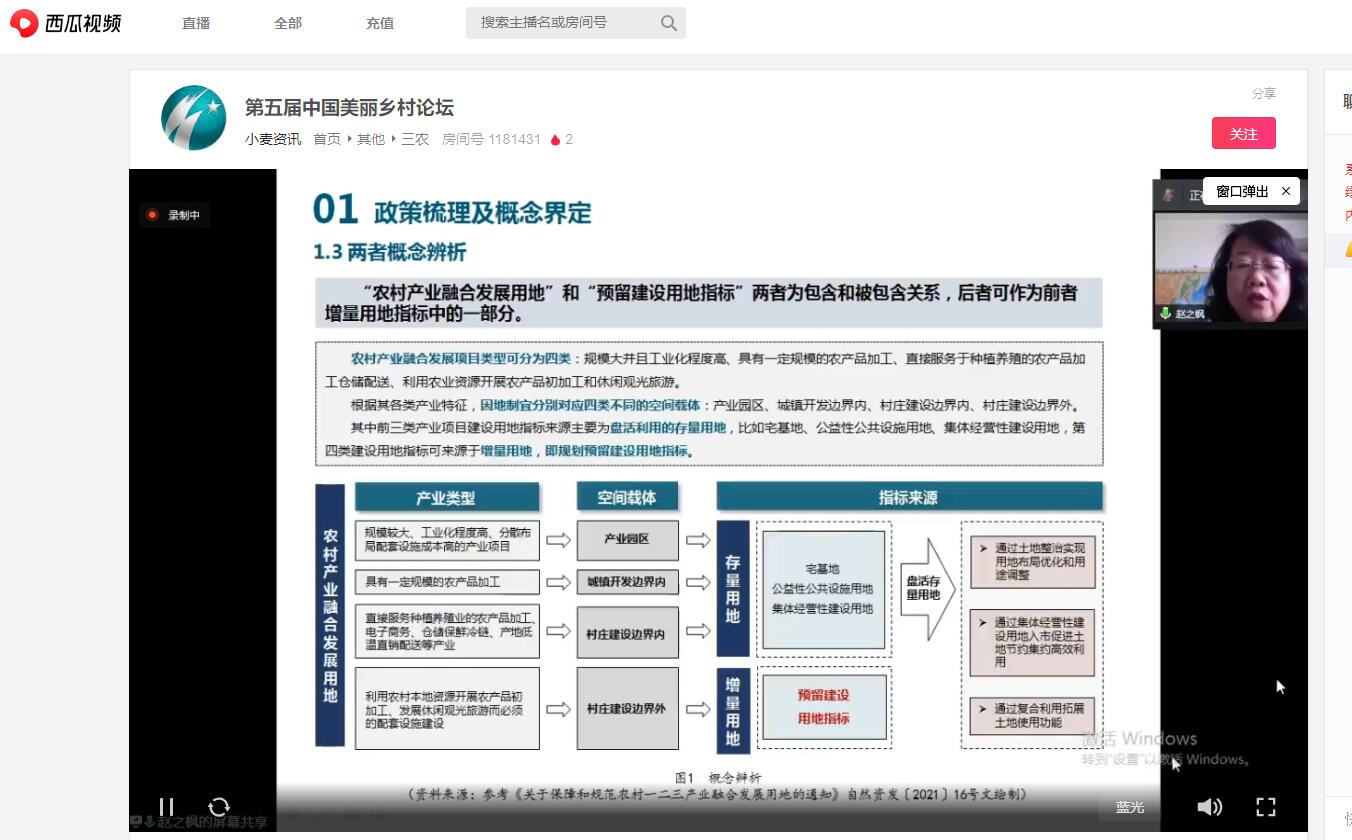The image size is (1352, 840).
Task: Mute the video with the speaker icon
Action: pyautogui.click(x=1209, y=807)
